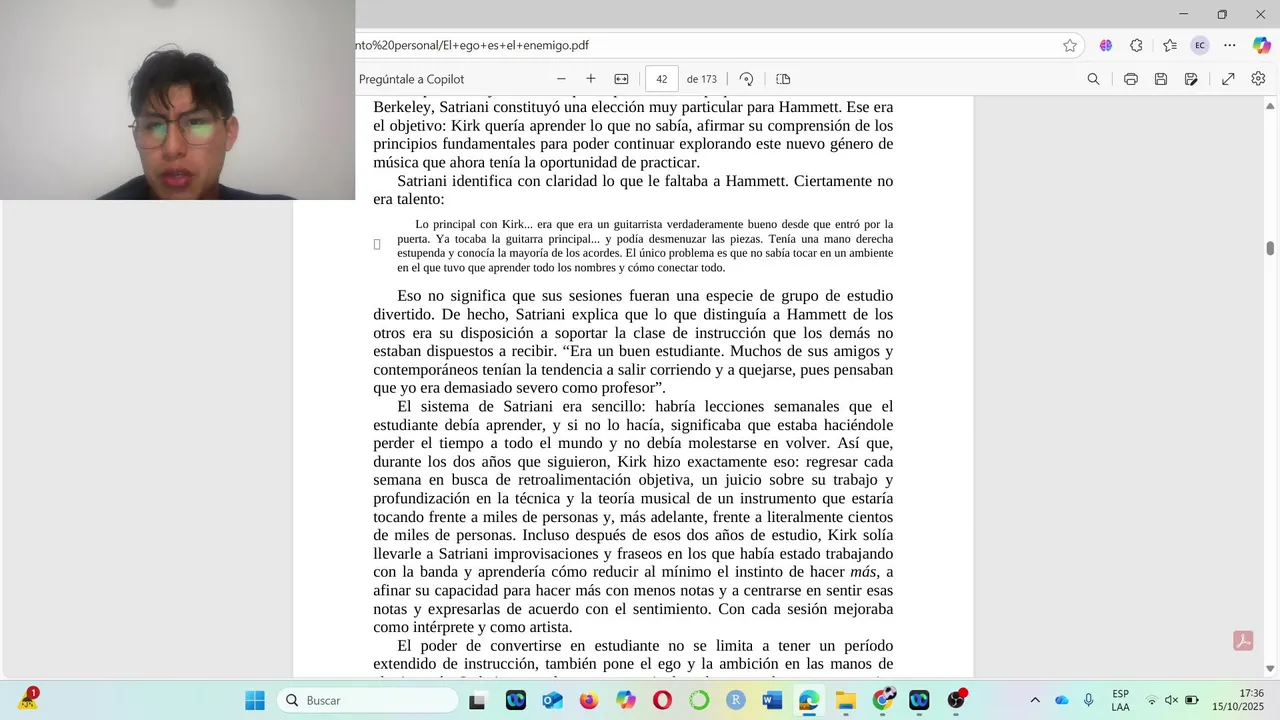Open Outlook from the taskbar
Image resolution: width=1280 pixels, height=720 pixels.
[x=552, y=700]
